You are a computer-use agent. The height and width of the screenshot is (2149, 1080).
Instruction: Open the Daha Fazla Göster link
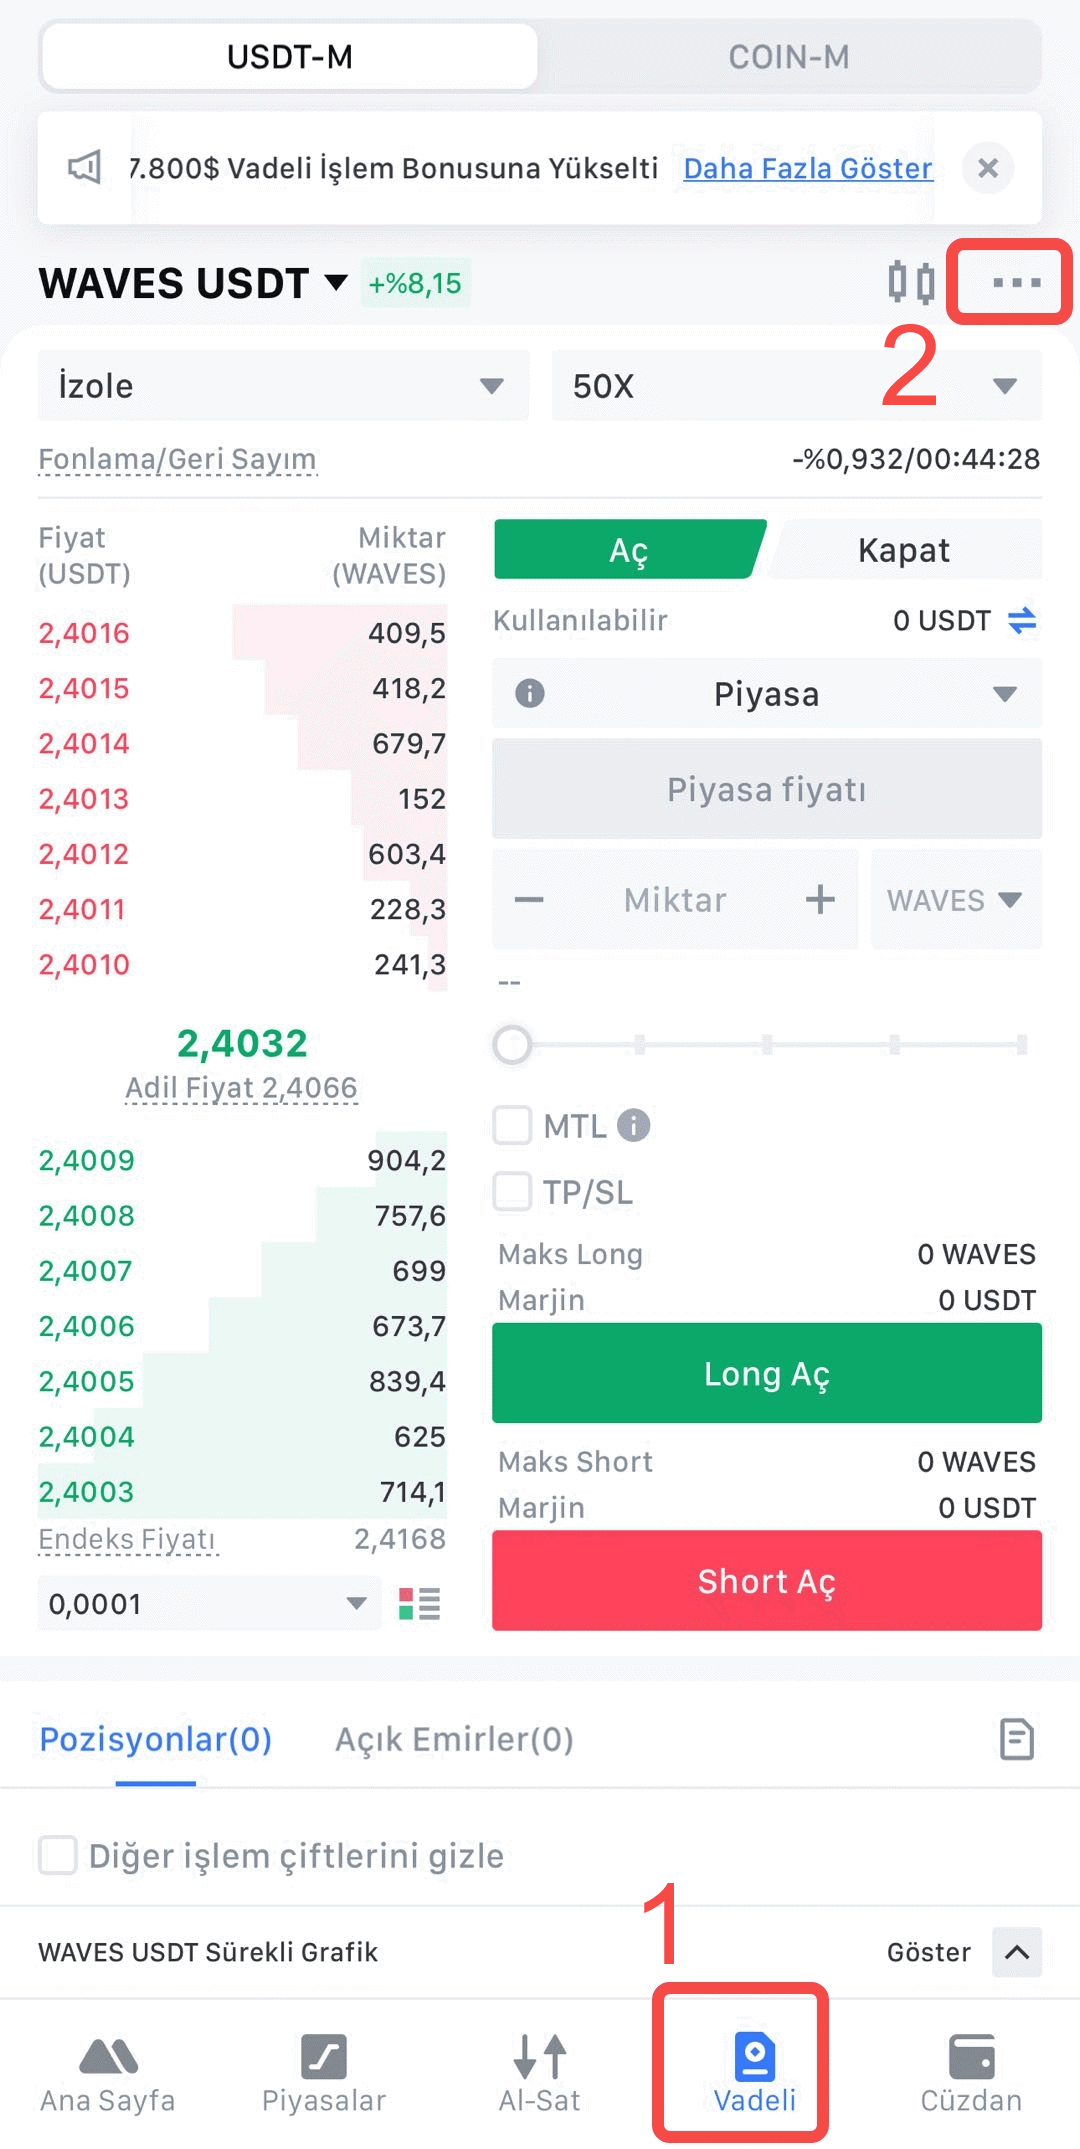pyautogui.click(x=807, y=168)
